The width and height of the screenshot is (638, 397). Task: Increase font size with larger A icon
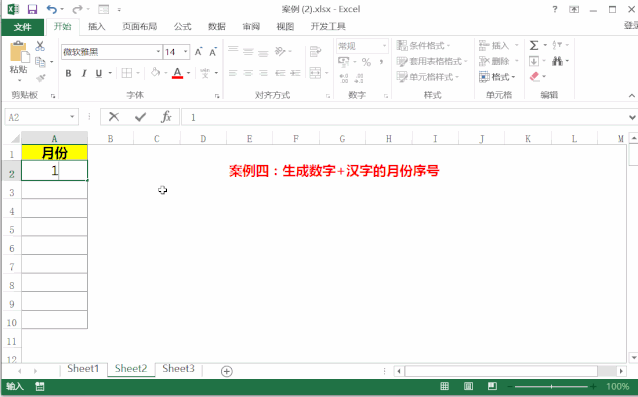point(199,52)
